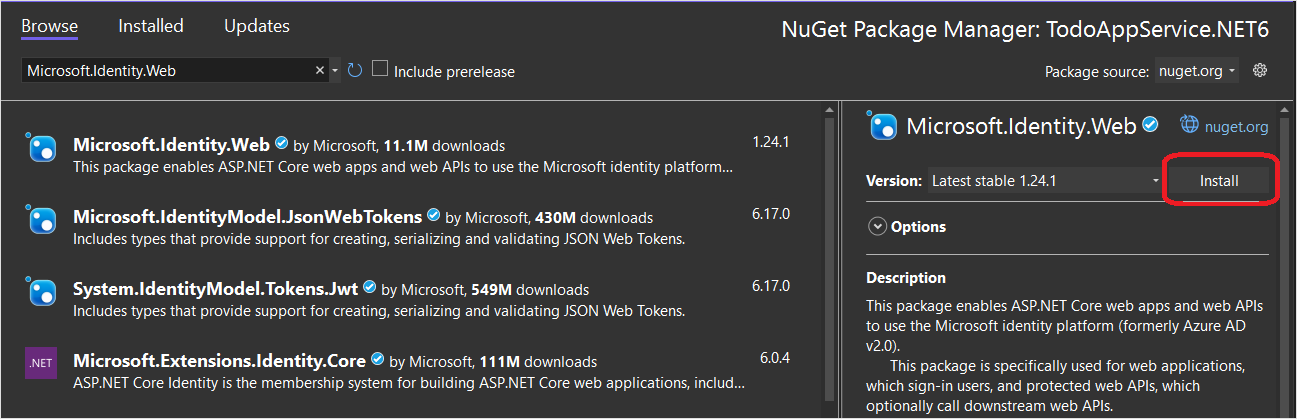Click the verified badge in the details pane header

[1151, 125]
